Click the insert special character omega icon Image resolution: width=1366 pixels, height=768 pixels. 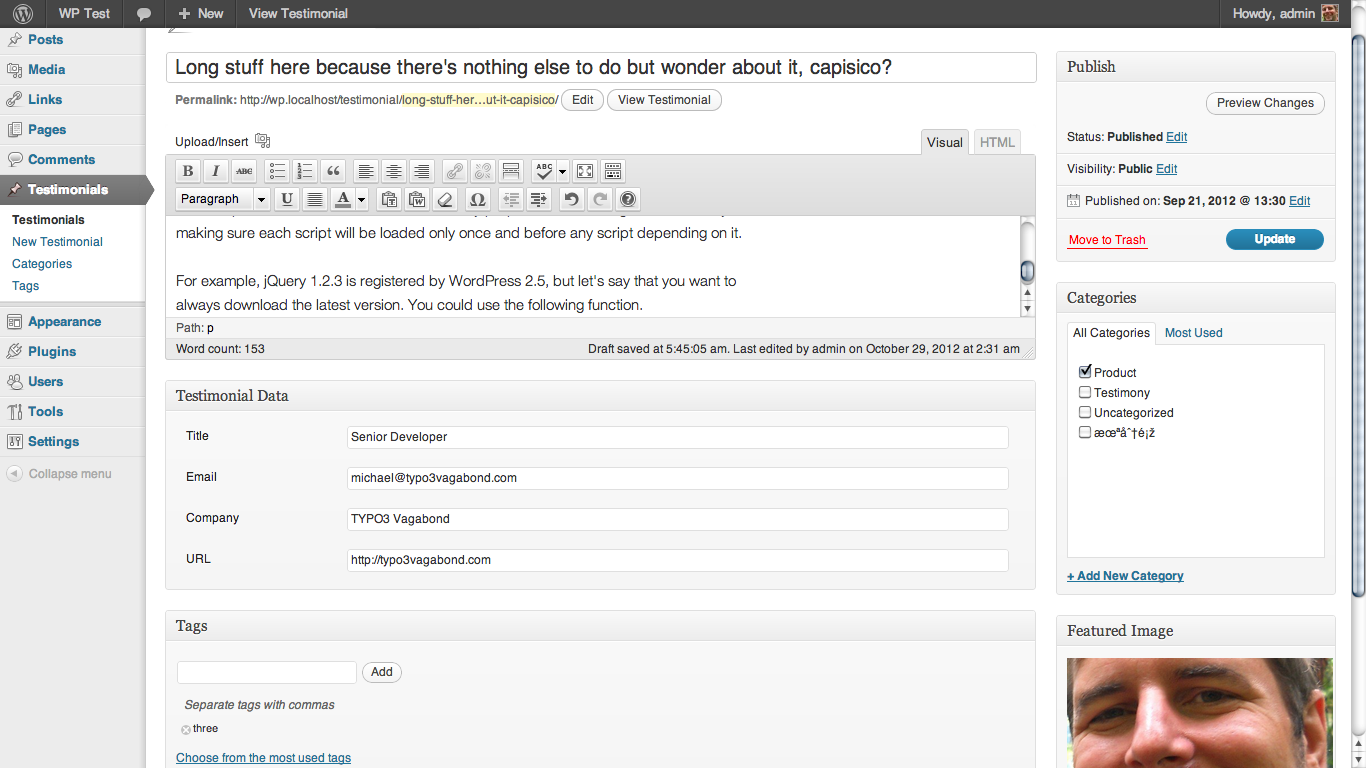(x=477, y=199)
